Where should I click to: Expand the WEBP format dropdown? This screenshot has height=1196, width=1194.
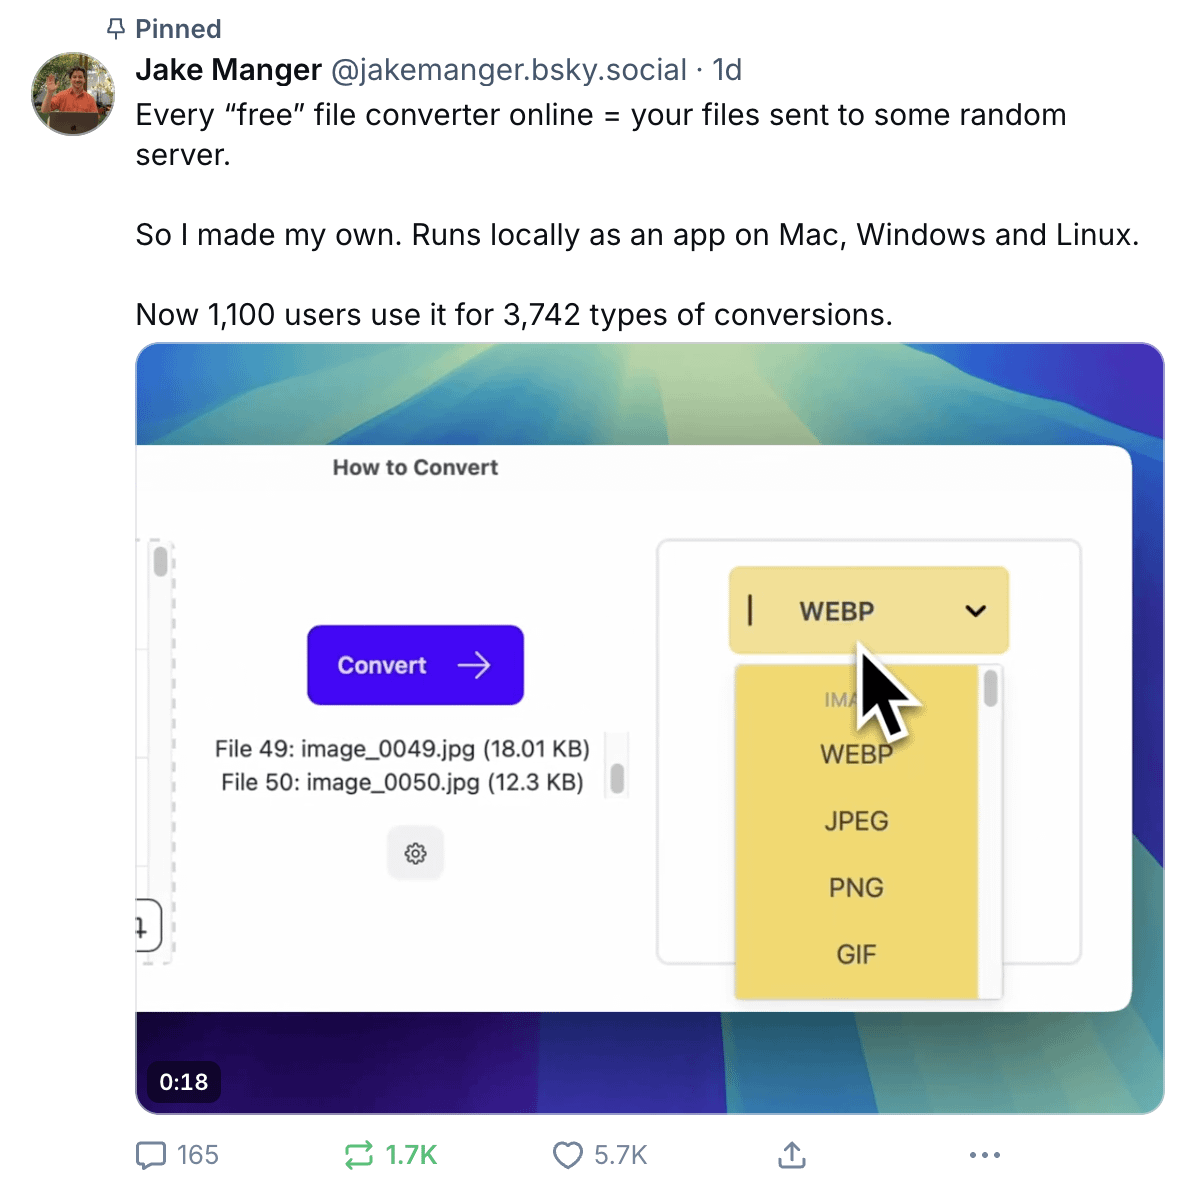click(x=869, y=610)
